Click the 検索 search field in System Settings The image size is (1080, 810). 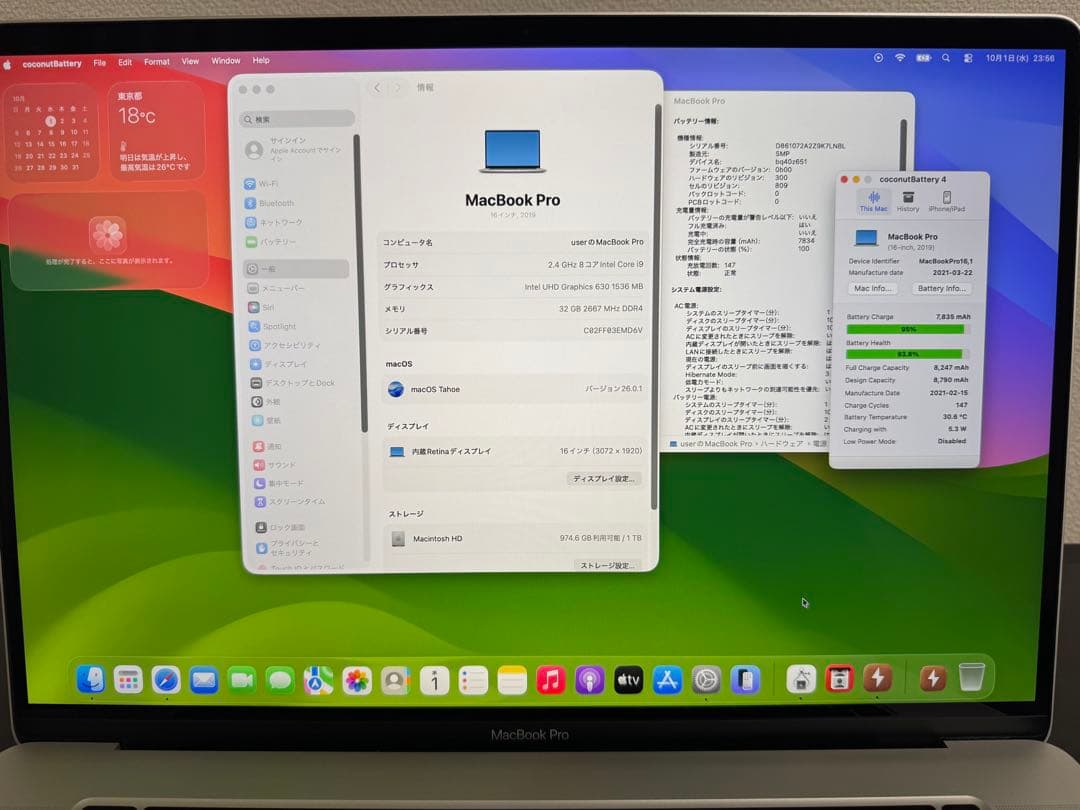295,118
